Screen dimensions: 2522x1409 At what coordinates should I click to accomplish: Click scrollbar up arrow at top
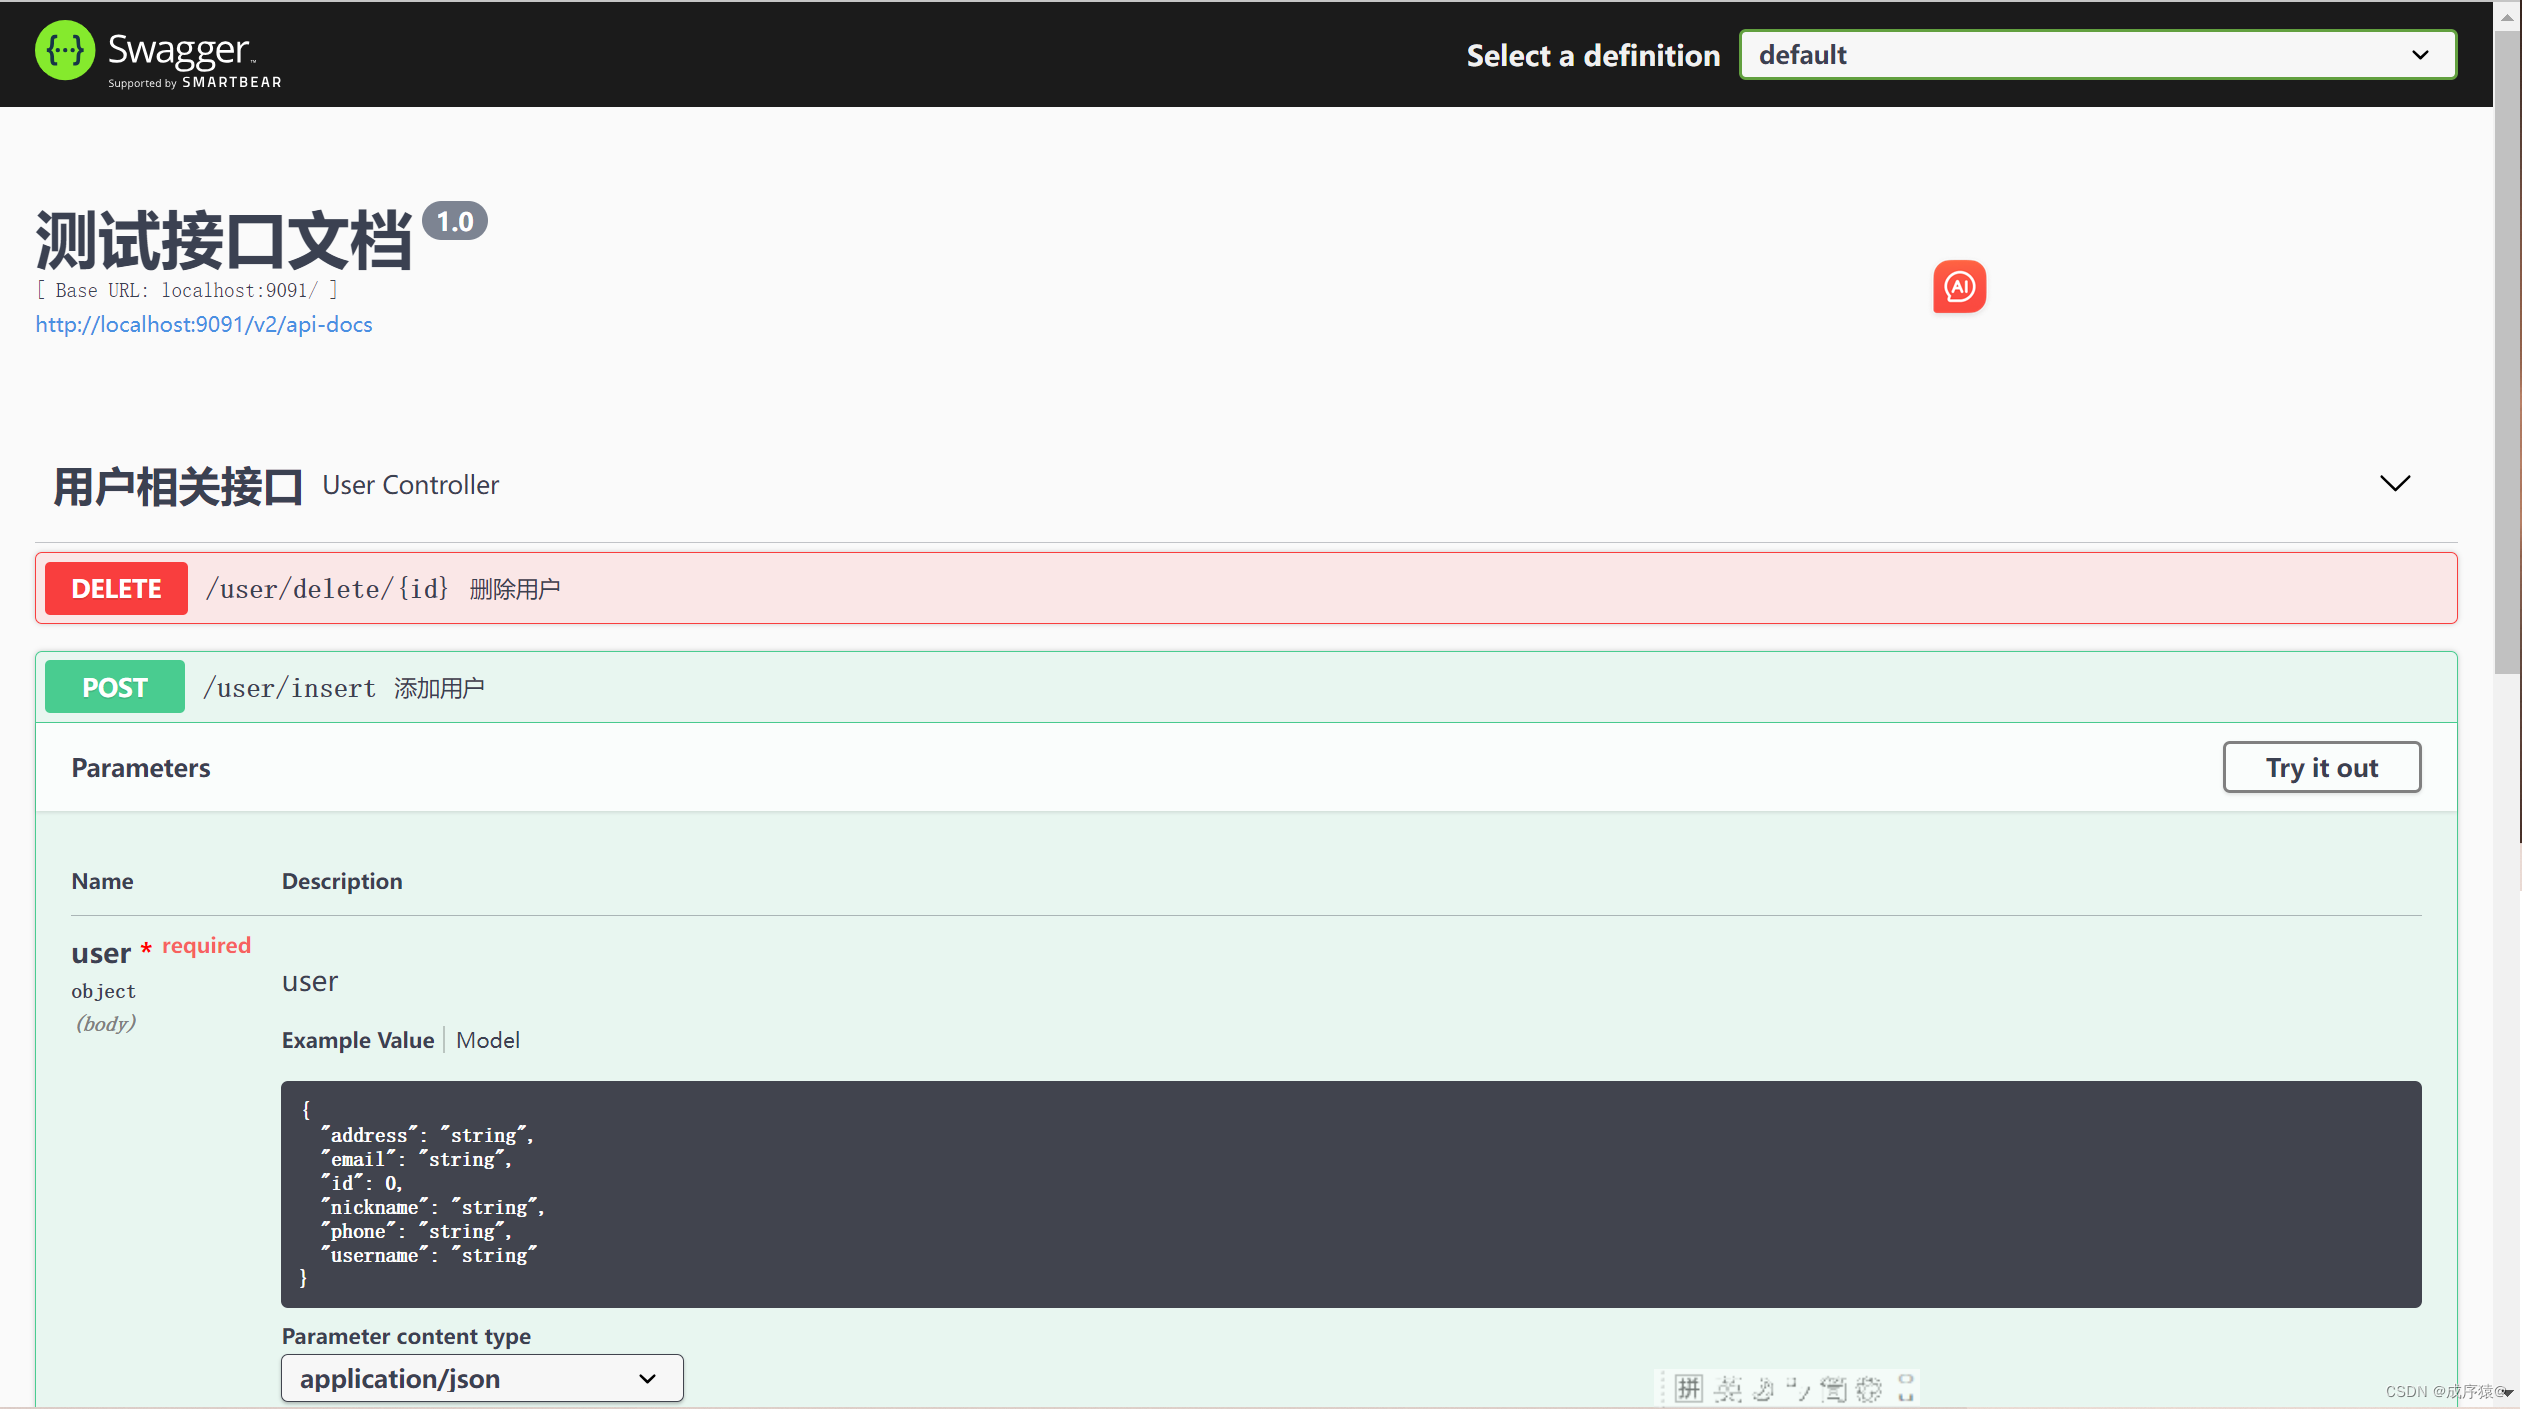2506,16
